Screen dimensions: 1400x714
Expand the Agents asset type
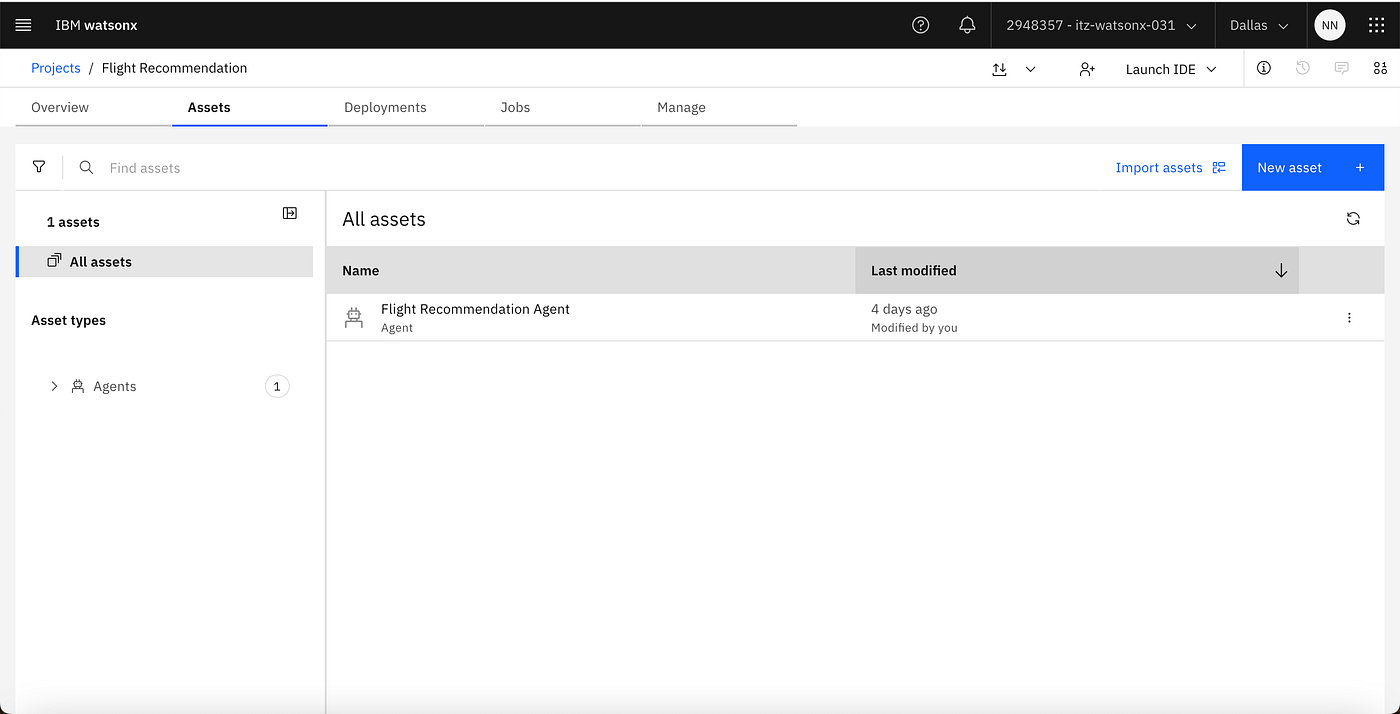click(x=54, y=386)
